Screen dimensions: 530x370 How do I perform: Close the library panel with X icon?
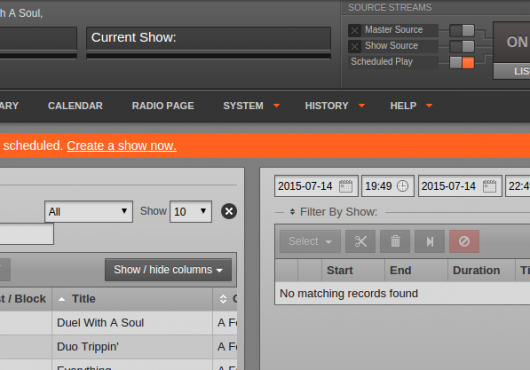229,212
